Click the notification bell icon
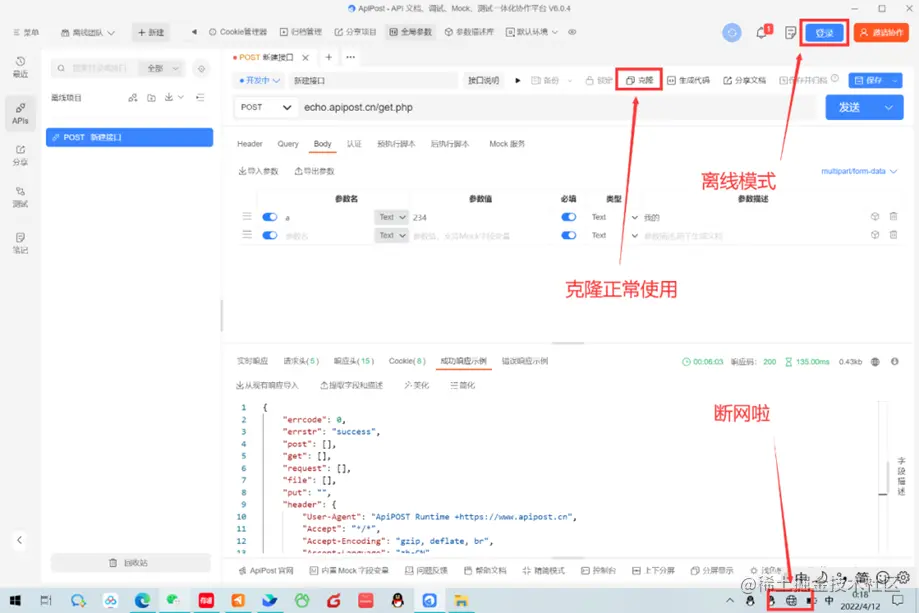919x613 pixels. coord(761,32)
